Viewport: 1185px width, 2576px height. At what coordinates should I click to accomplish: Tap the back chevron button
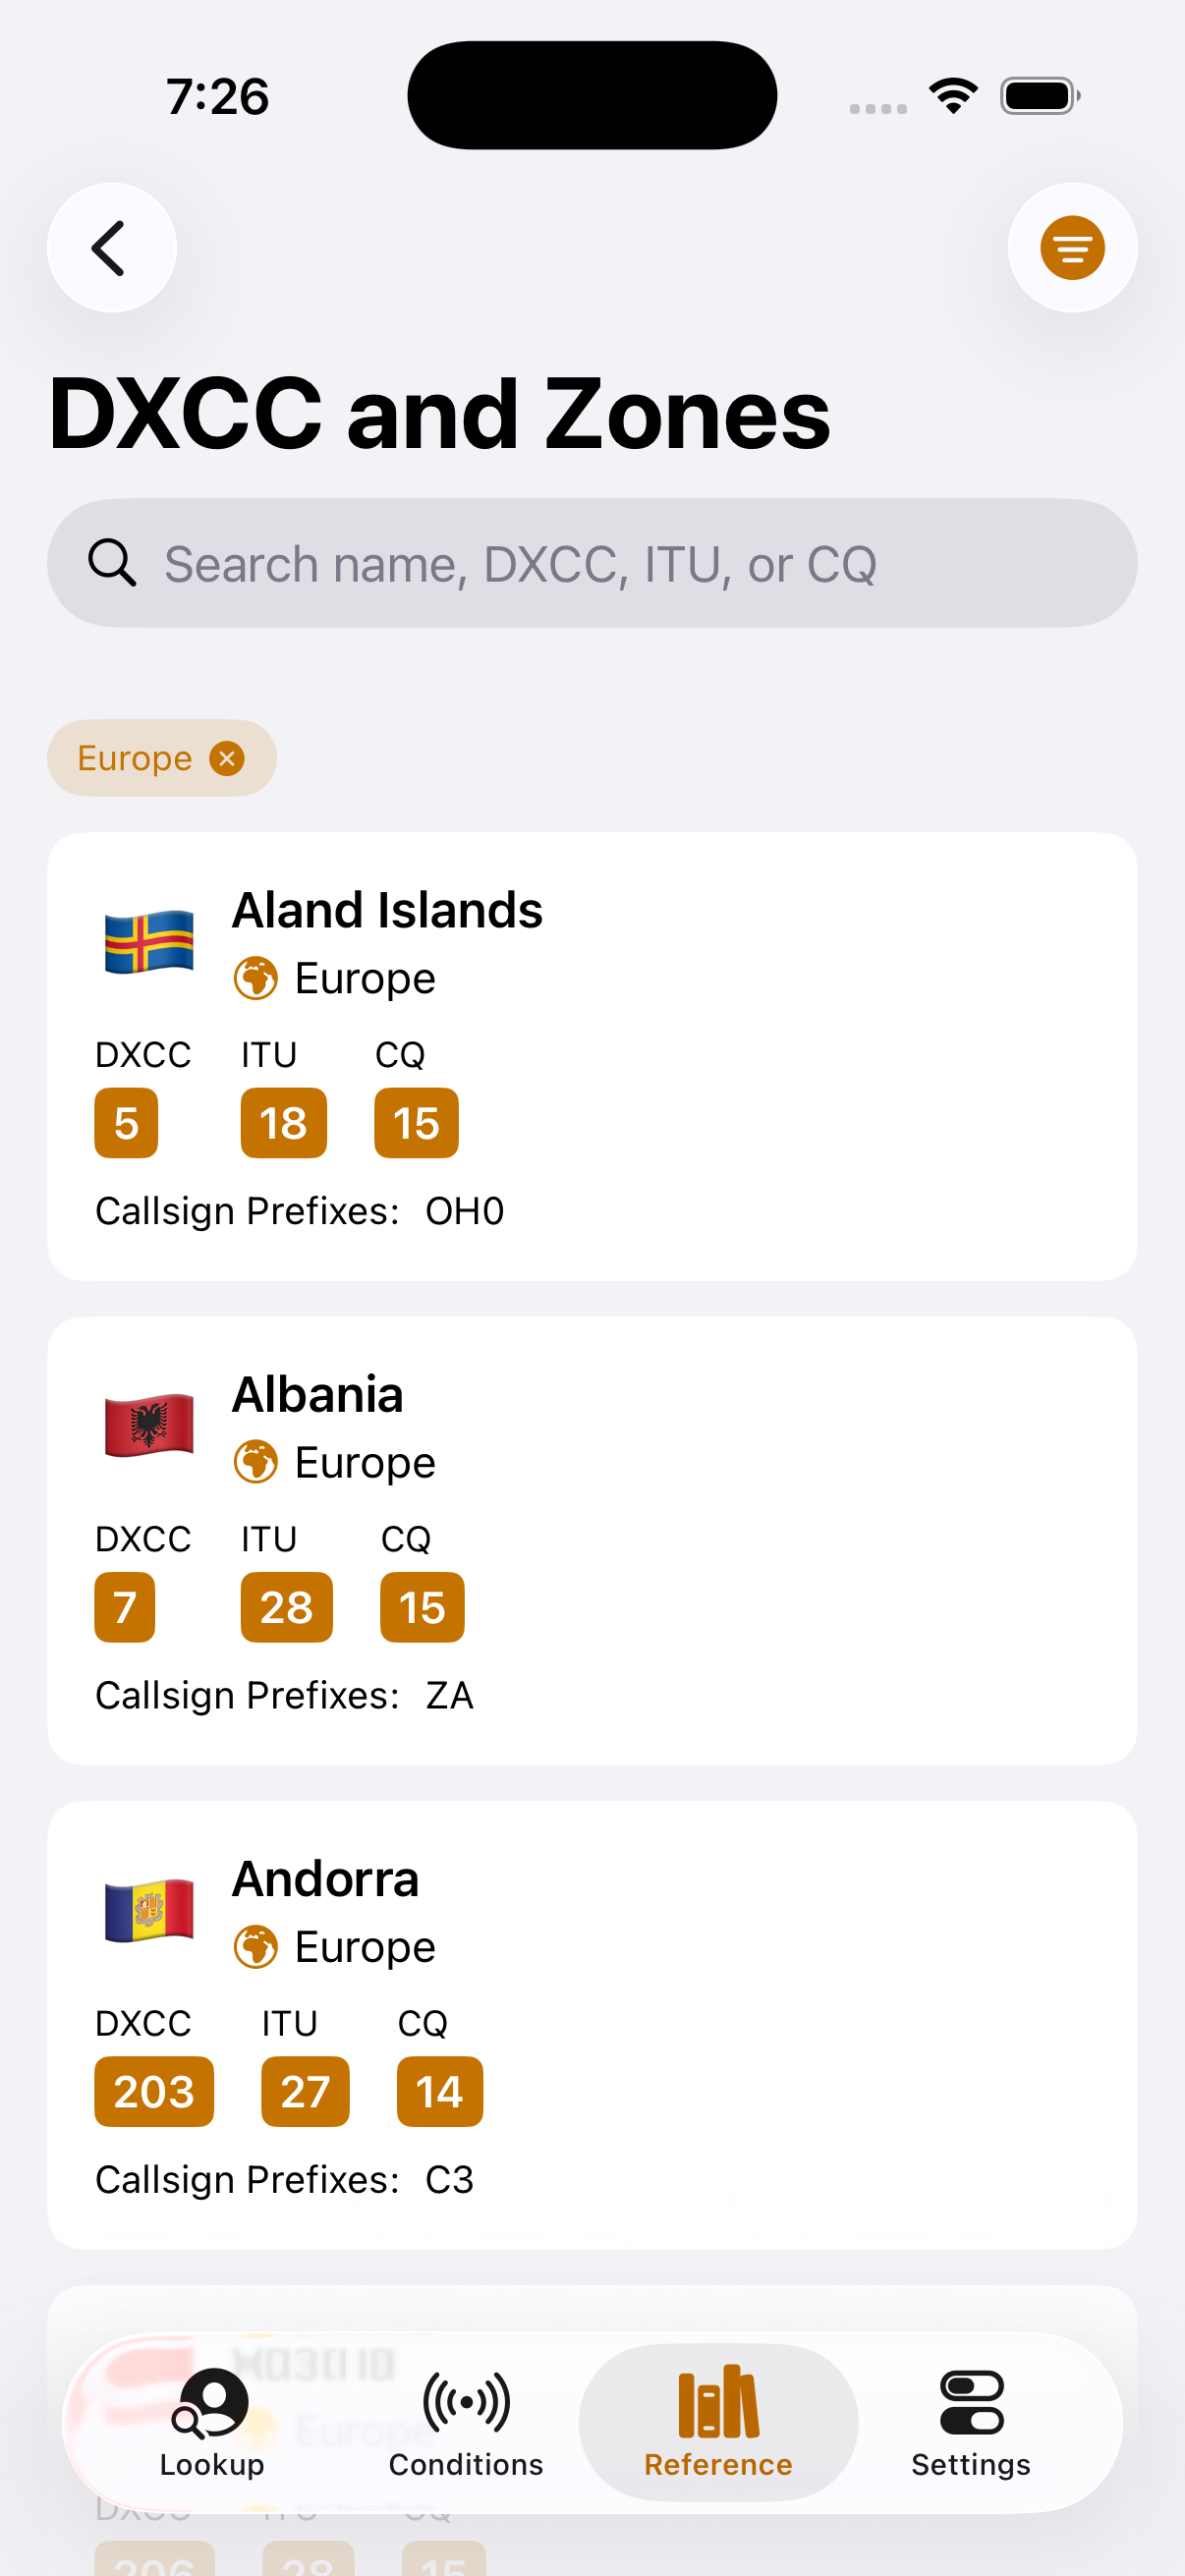(111, 248)
